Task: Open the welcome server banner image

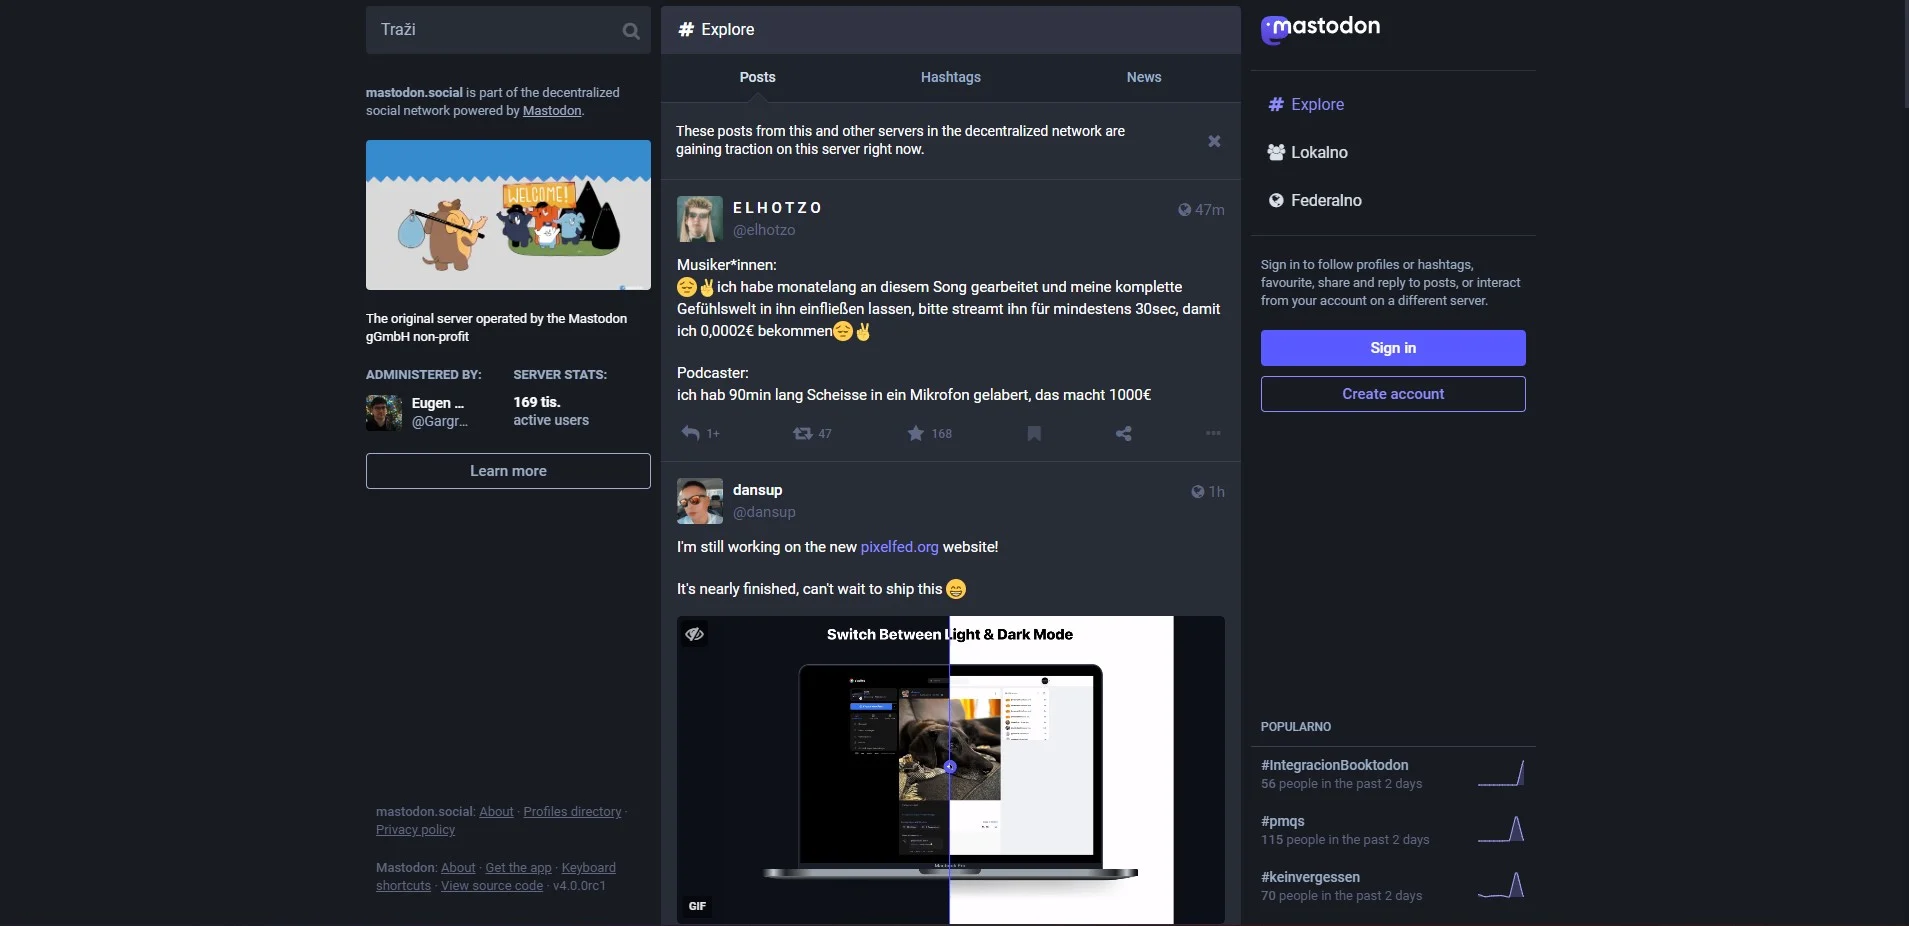Action: (x=508, y=215)
